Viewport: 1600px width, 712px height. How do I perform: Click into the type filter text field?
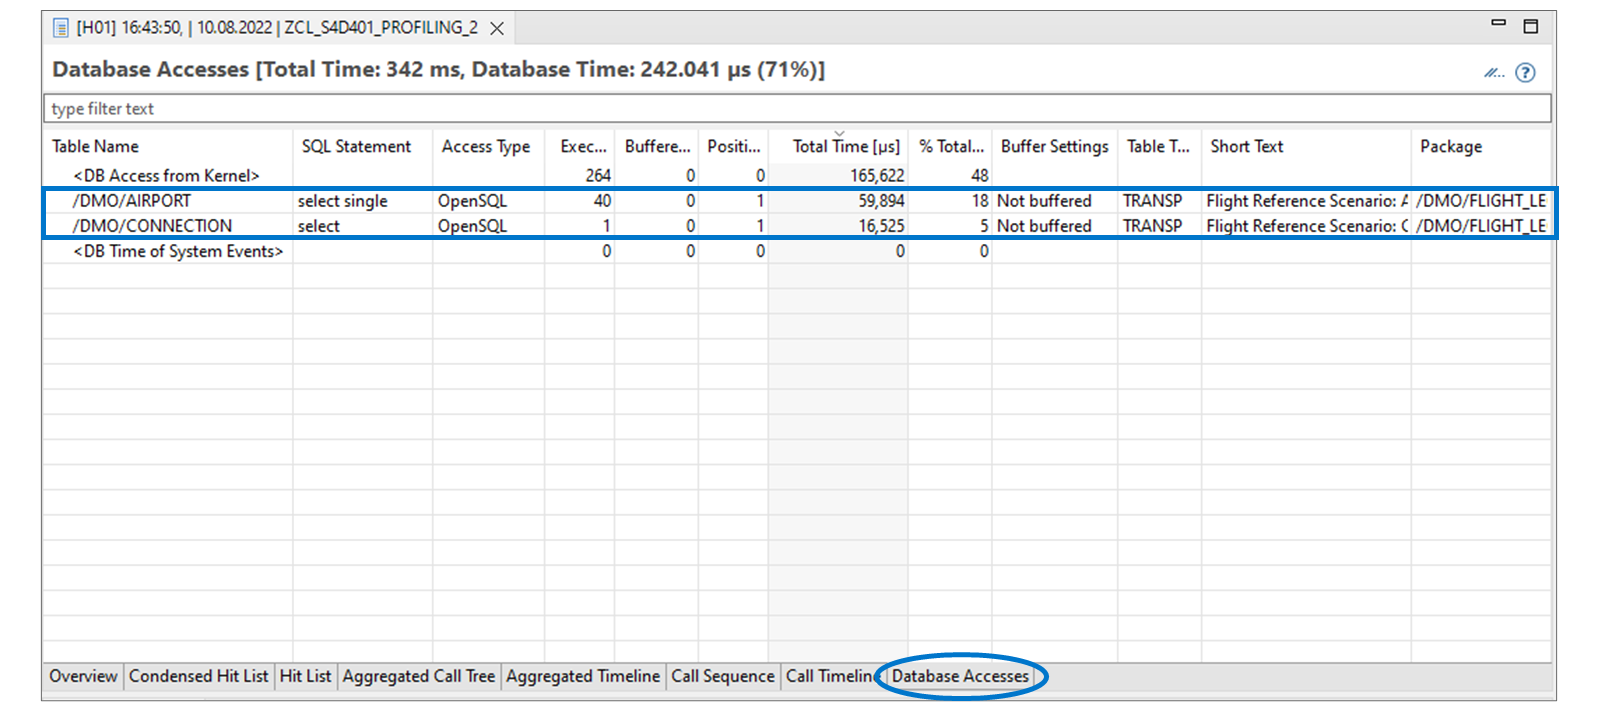(797, 108)
